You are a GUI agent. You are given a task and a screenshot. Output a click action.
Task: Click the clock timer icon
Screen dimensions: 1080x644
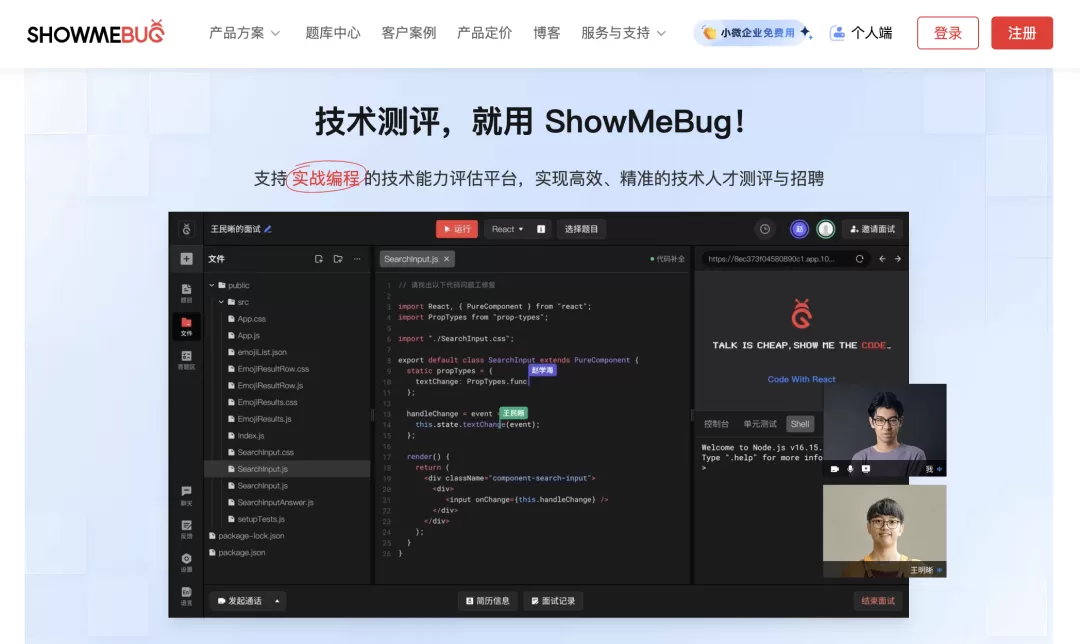[765, 229]
